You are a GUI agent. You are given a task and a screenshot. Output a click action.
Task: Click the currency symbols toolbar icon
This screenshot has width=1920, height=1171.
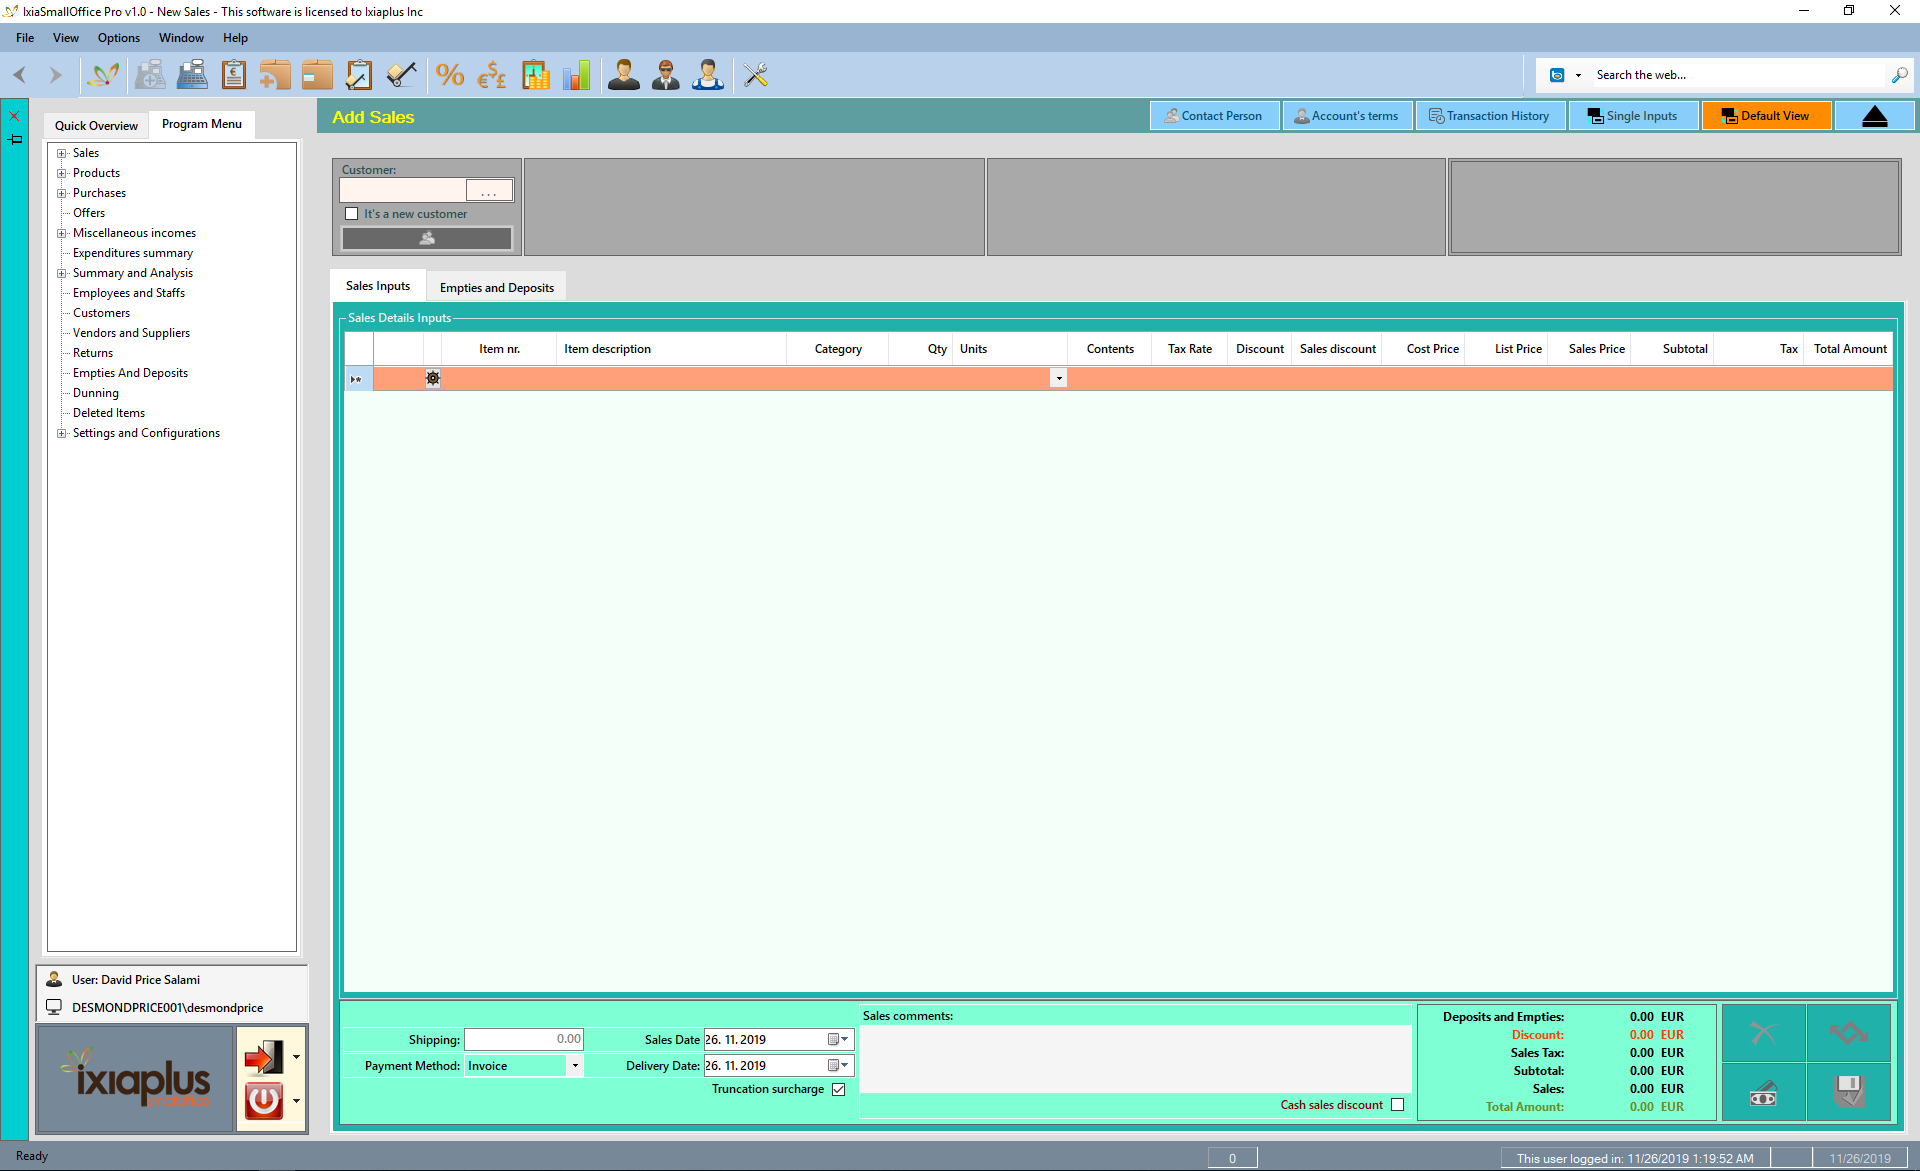(492, 75)
